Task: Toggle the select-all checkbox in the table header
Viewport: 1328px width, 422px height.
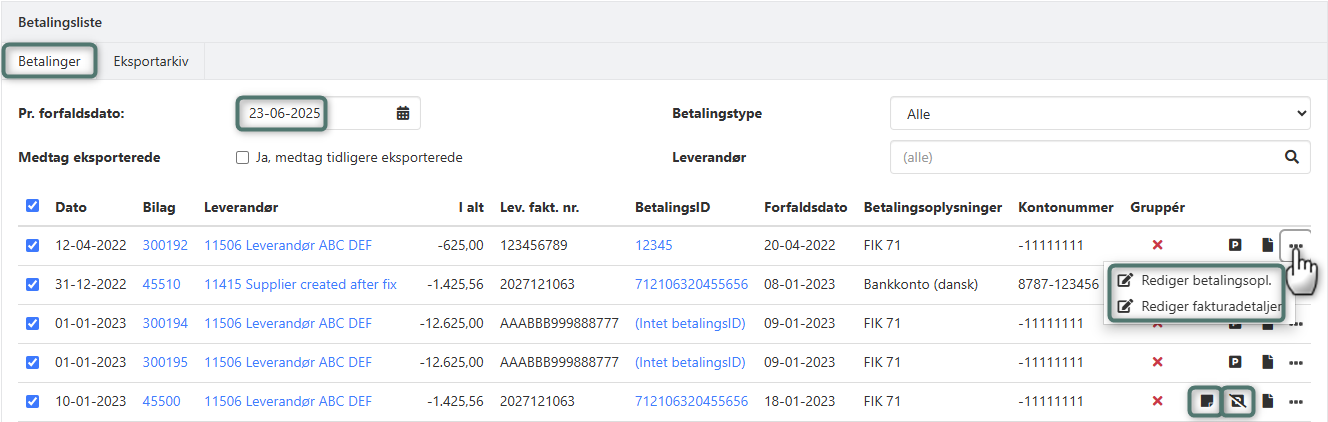Action: 32,206
